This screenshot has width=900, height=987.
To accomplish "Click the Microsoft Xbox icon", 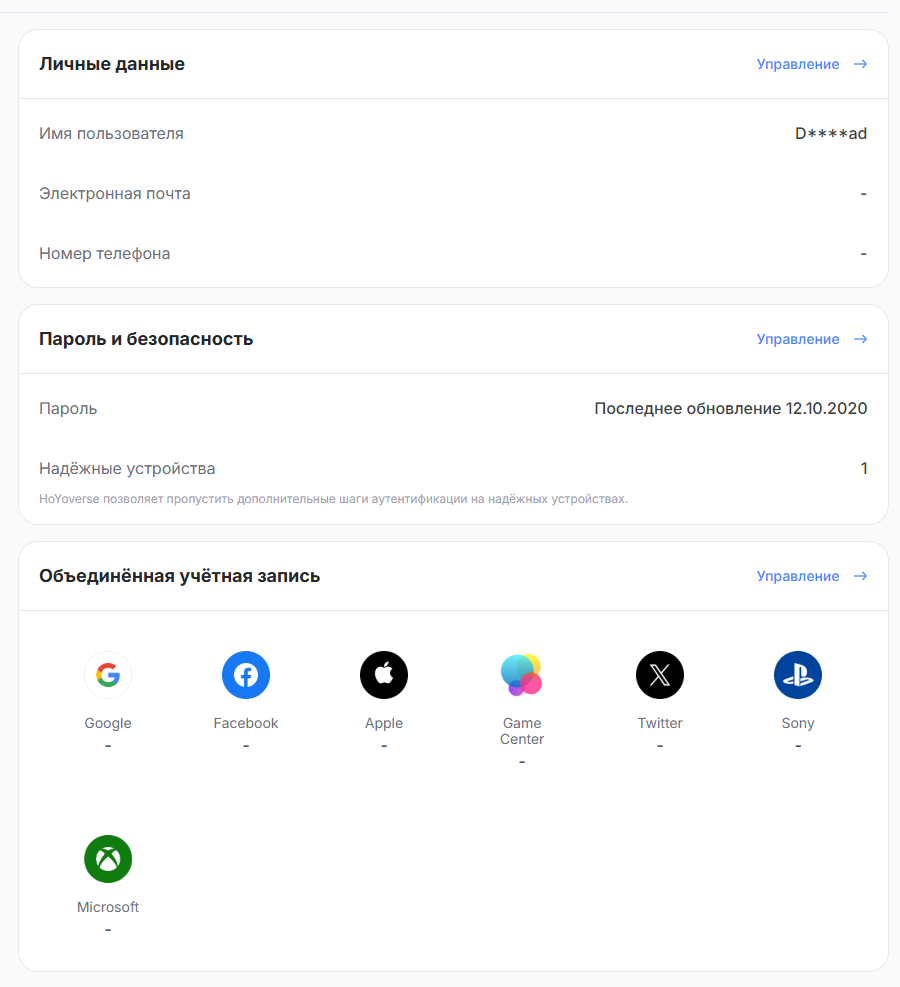I will coord(108,859).
